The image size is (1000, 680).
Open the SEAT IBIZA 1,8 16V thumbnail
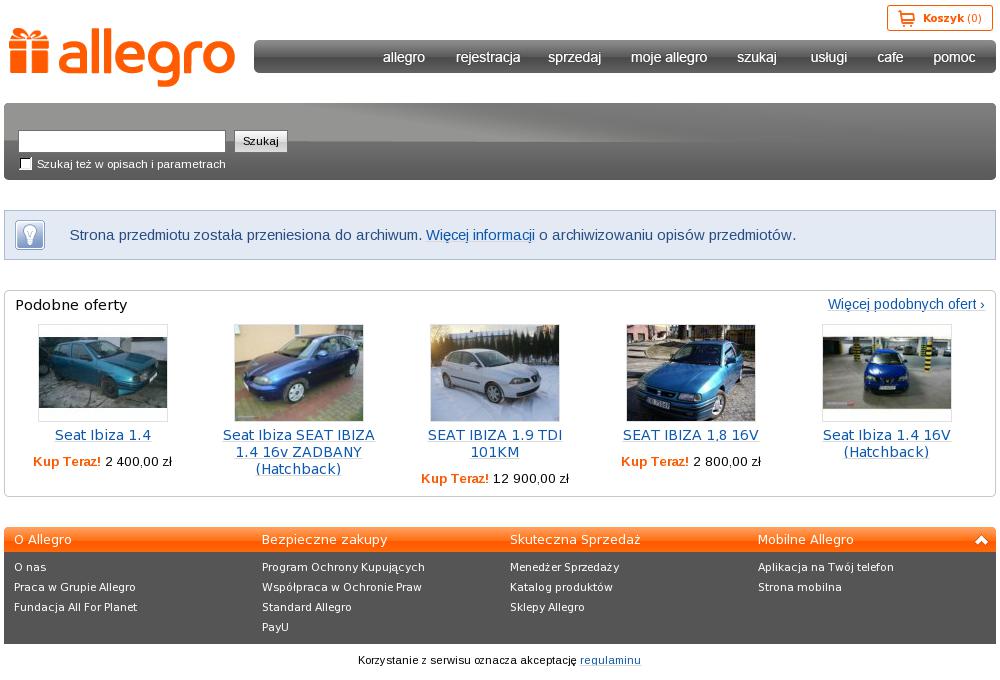coord(691,373)
